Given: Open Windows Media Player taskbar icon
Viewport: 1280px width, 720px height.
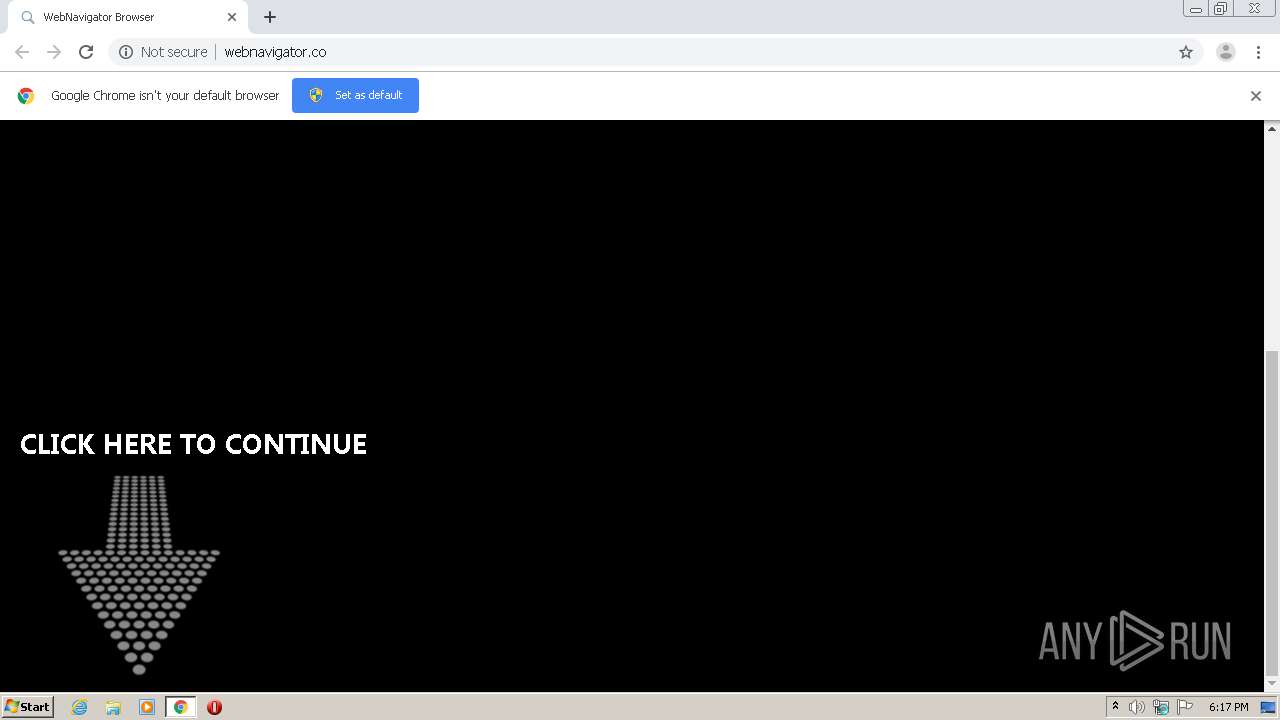Looking at the screenshot, I should pos(147,707).
